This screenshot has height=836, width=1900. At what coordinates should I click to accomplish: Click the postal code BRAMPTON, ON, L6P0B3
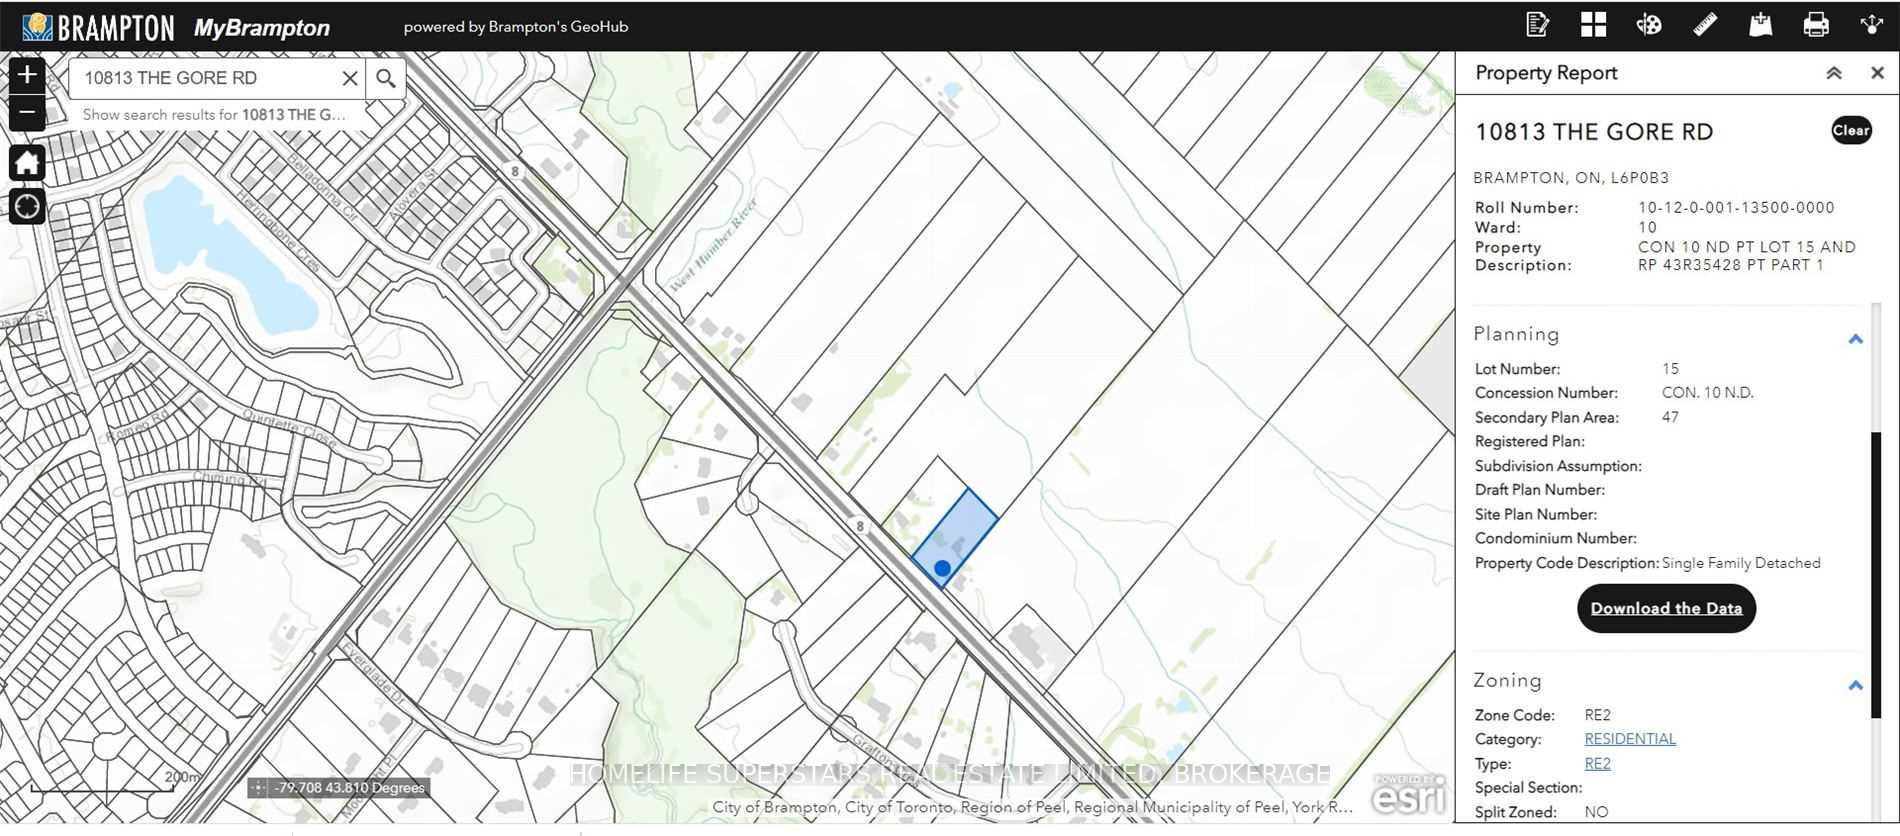pos(1571,178)
